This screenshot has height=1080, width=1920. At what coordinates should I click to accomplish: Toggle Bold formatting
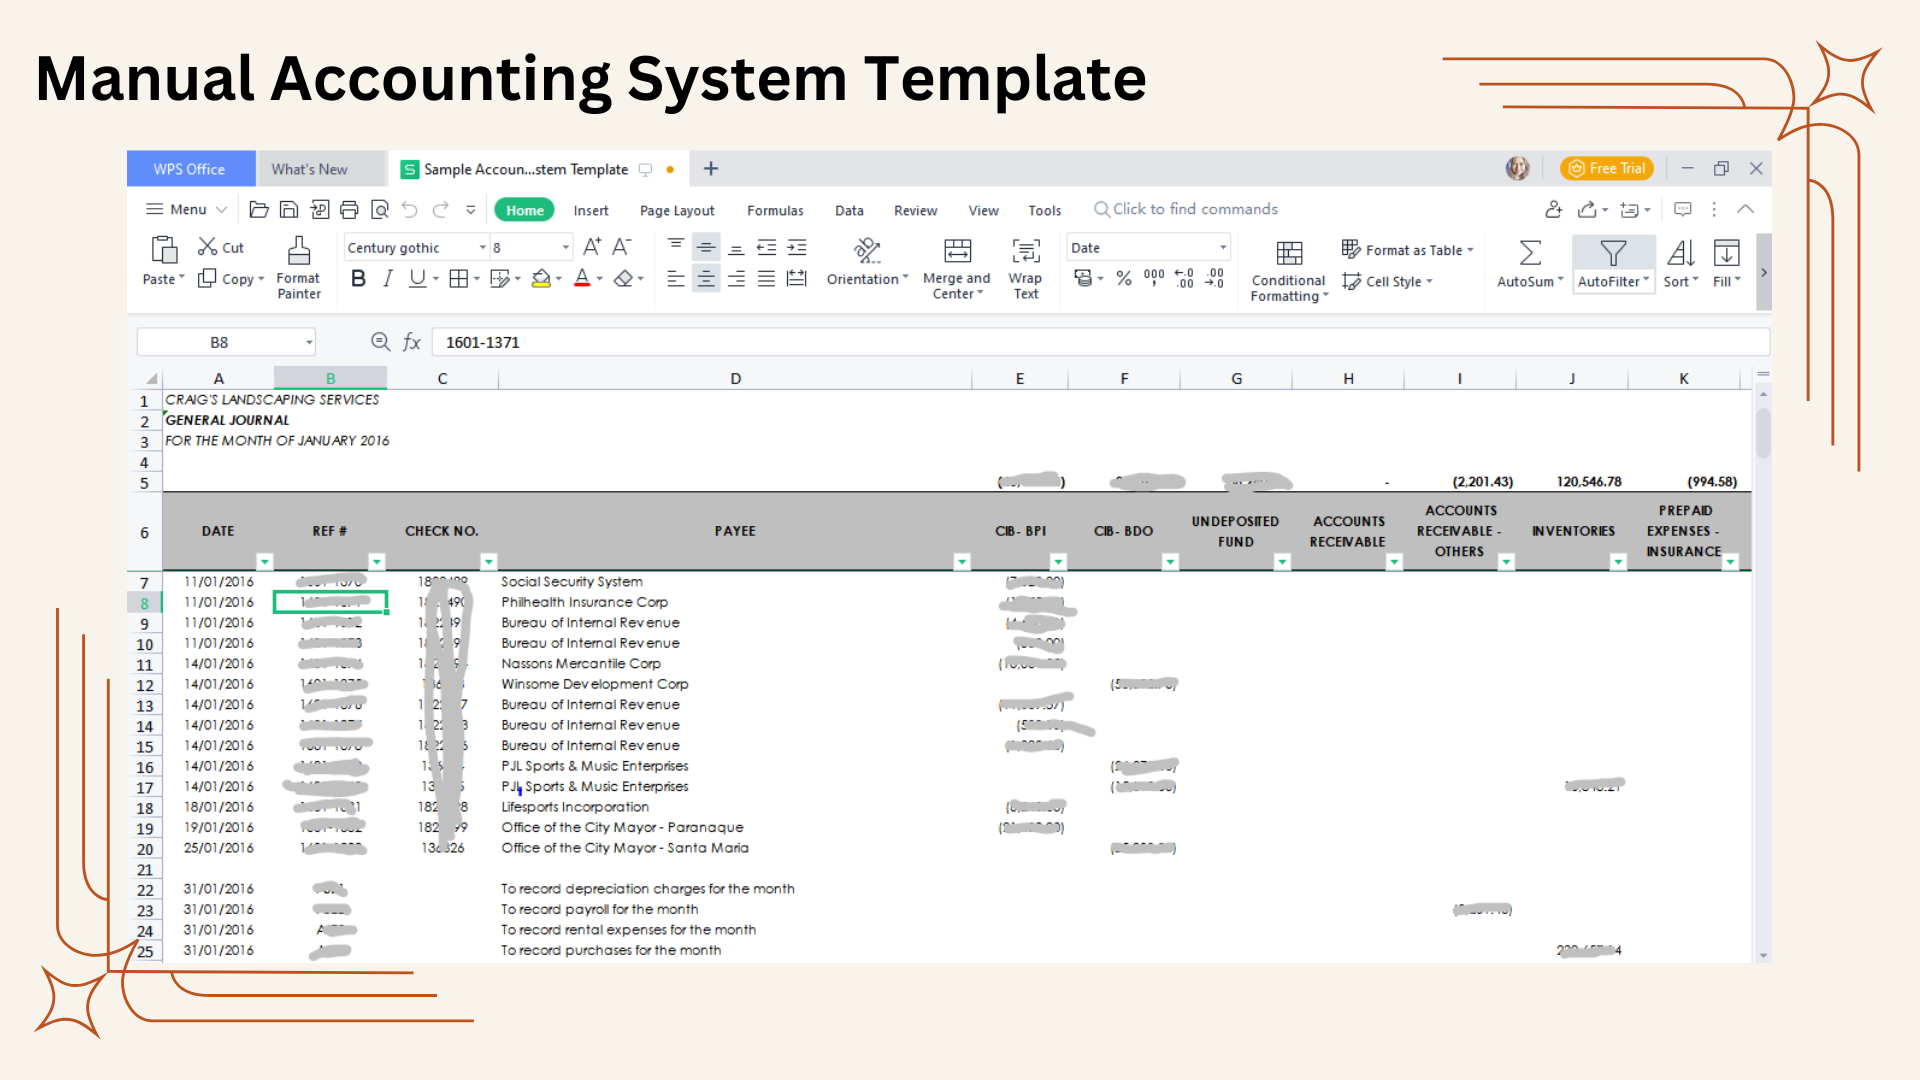coord(358,279)
